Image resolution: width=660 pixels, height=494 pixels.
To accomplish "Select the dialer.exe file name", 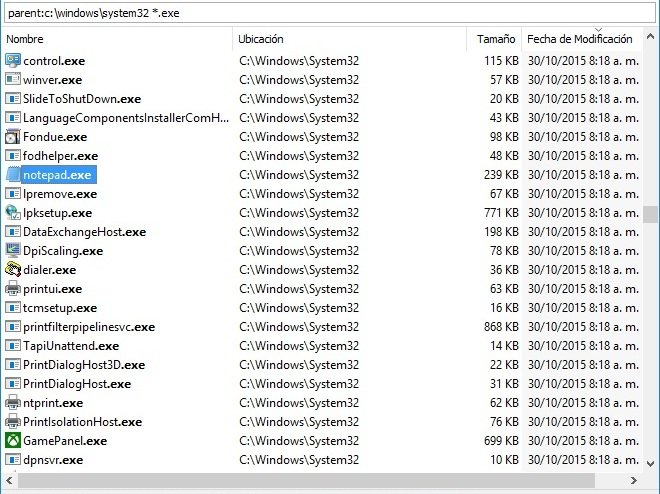I will 50,270.
